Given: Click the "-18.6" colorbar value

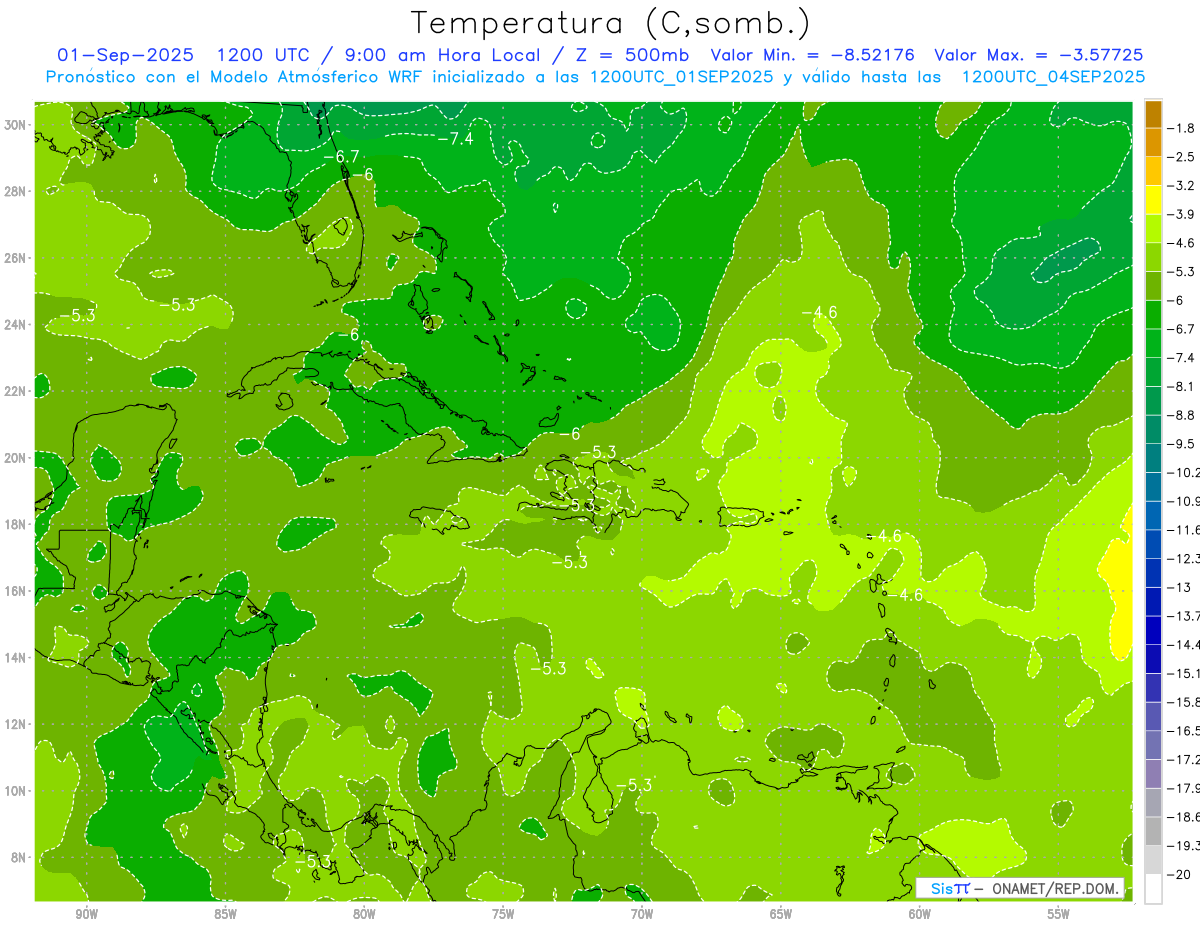Looking at the screenshot, I should coord(1184,818).
